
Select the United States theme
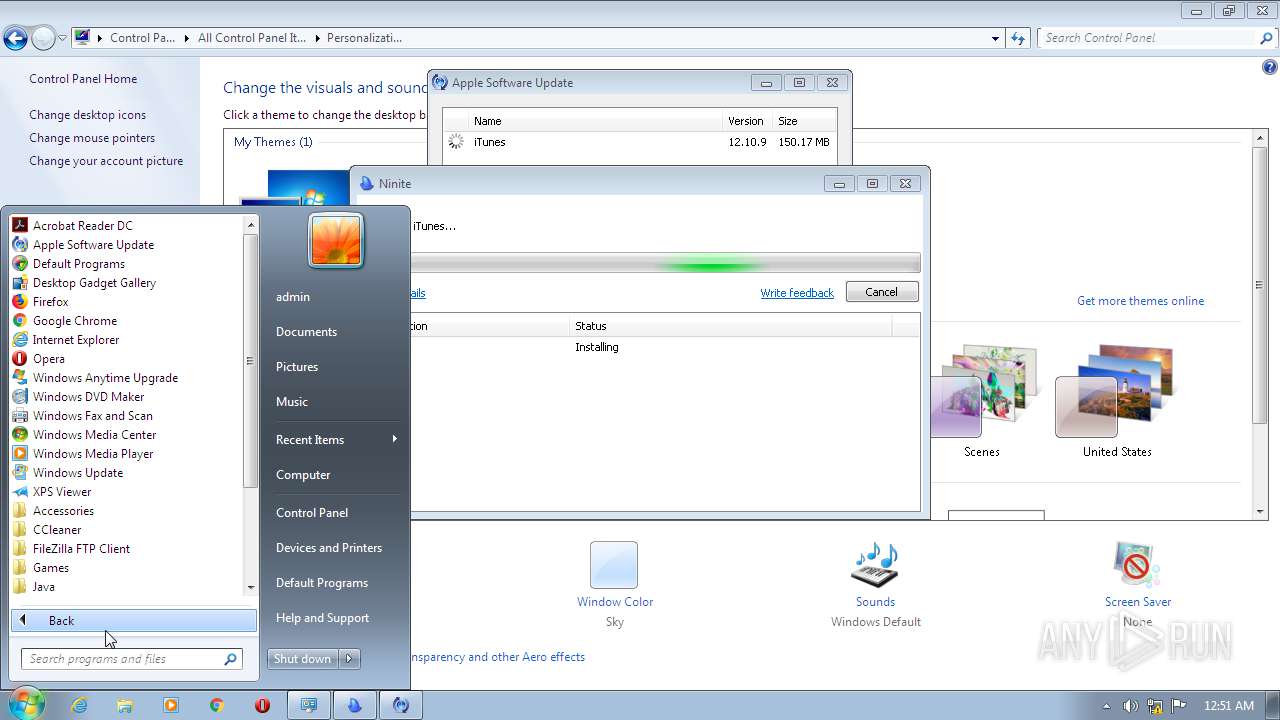1117,401
